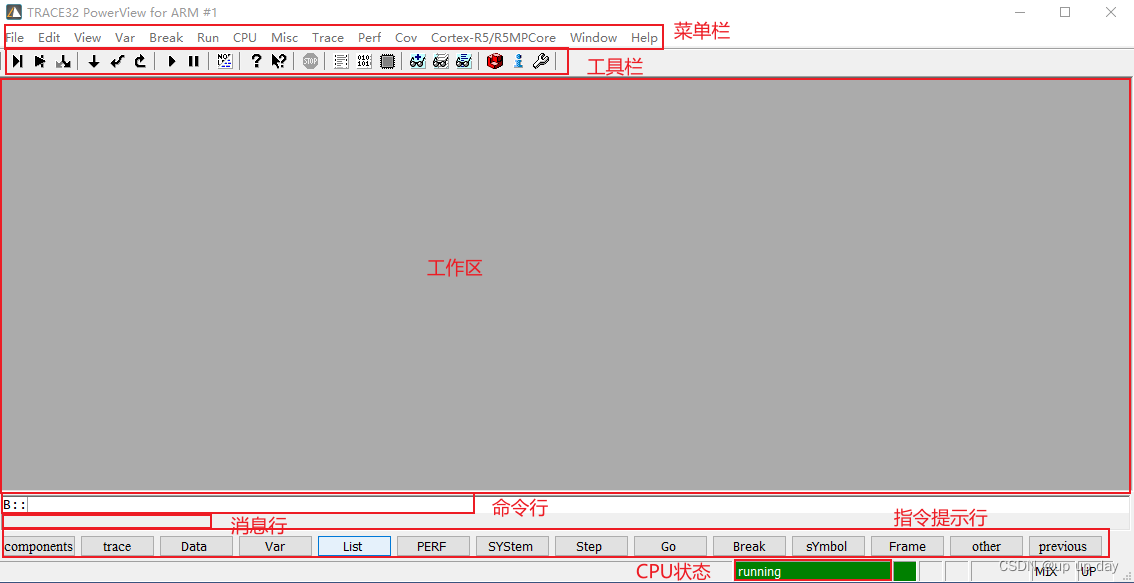
Task: Open help with the question mark icon
Action: 256,61
